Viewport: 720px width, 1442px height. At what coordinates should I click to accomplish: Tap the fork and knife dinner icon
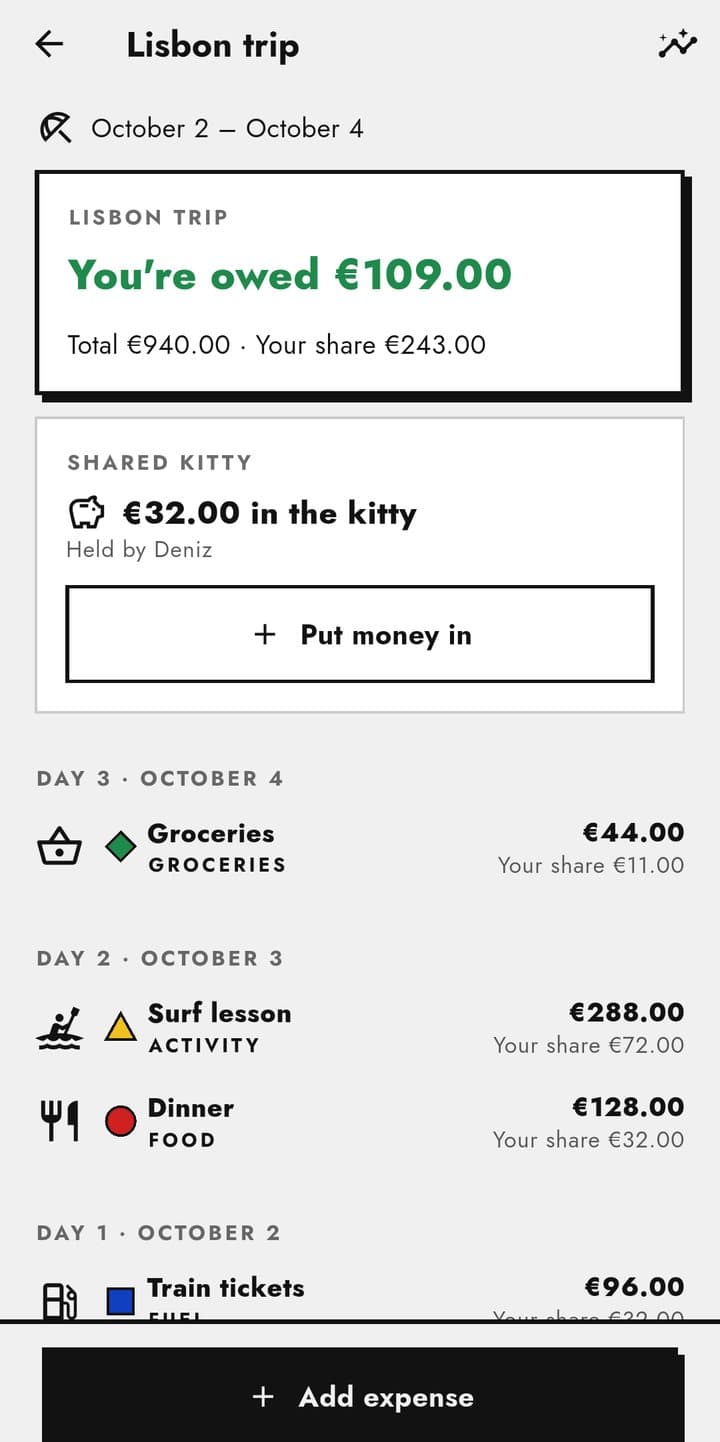(59, 1122)
